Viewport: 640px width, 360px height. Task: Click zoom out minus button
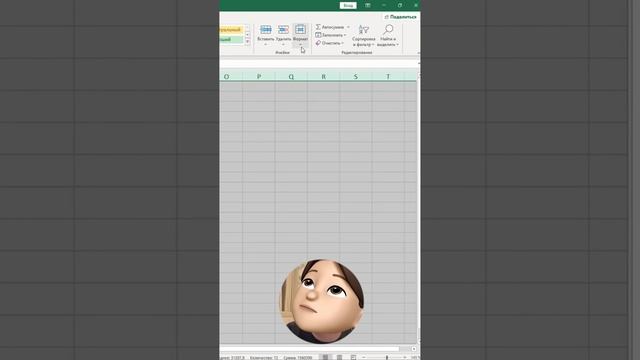pos(364,358)
